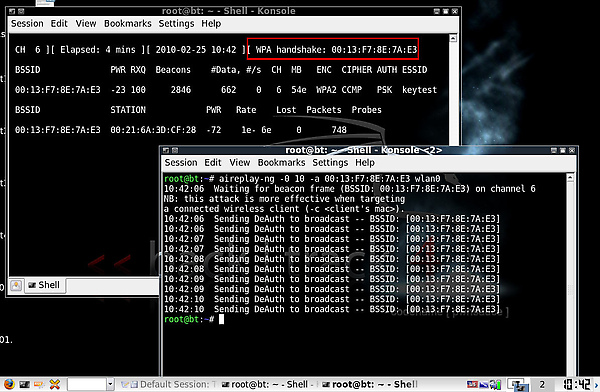This screenshot has height=392, width=600.
Task: Open Bookmarks menu in Konsole <2> window
Action: (282, 163)
